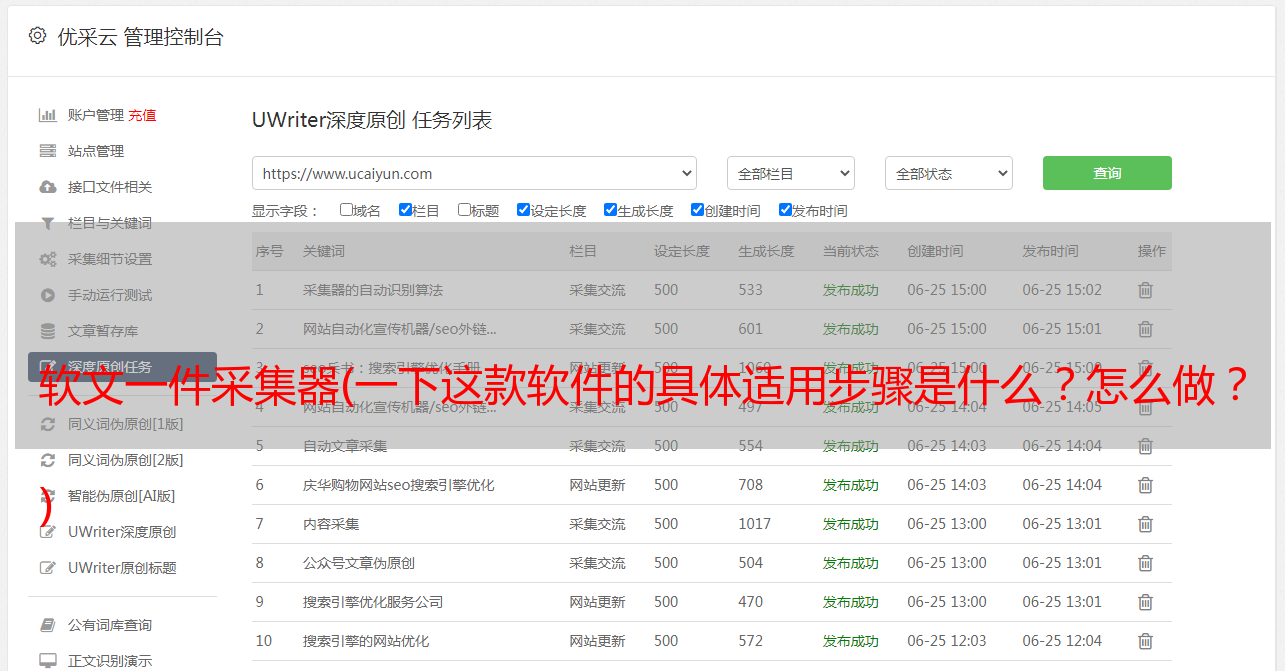Screen dimensions: 1285x671
Task: Click 采集交流 in the 内容采集 row
Action: point(597,524)
